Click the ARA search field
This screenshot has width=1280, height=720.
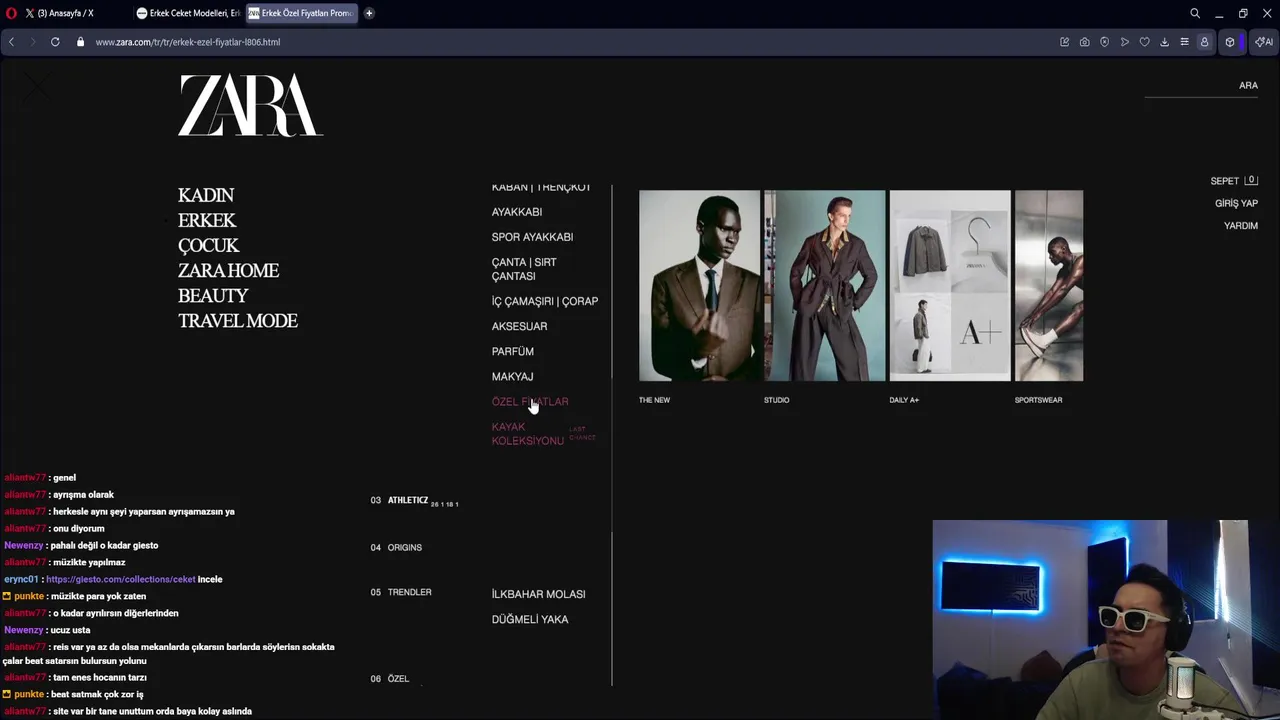click(x=1201, y=86)
